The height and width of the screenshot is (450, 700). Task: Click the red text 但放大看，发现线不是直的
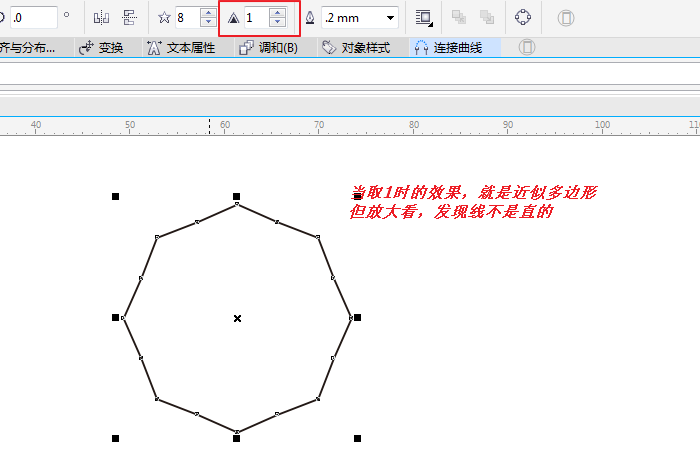[x=451, y=211]
